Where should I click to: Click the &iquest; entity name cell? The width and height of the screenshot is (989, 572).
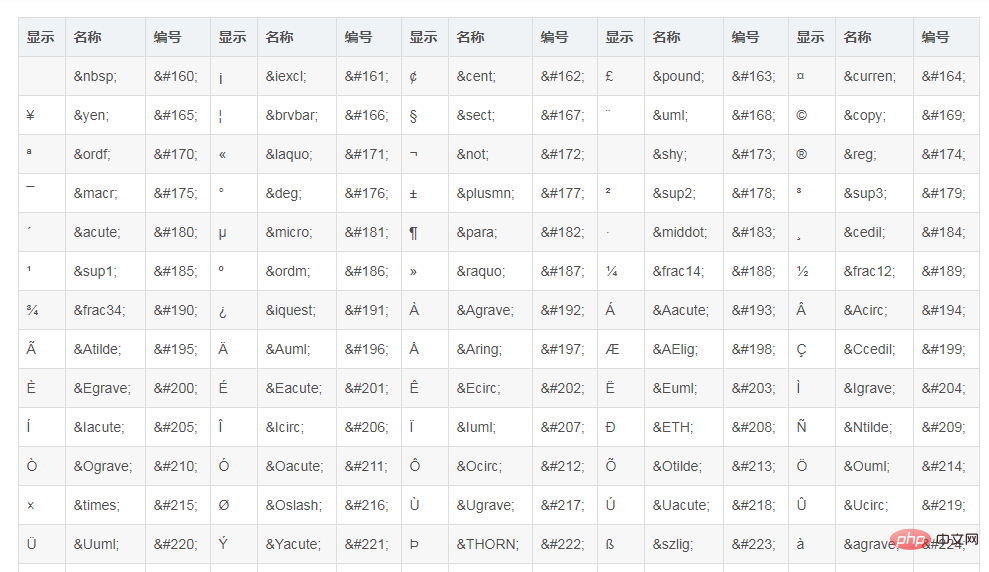(296, 310)
